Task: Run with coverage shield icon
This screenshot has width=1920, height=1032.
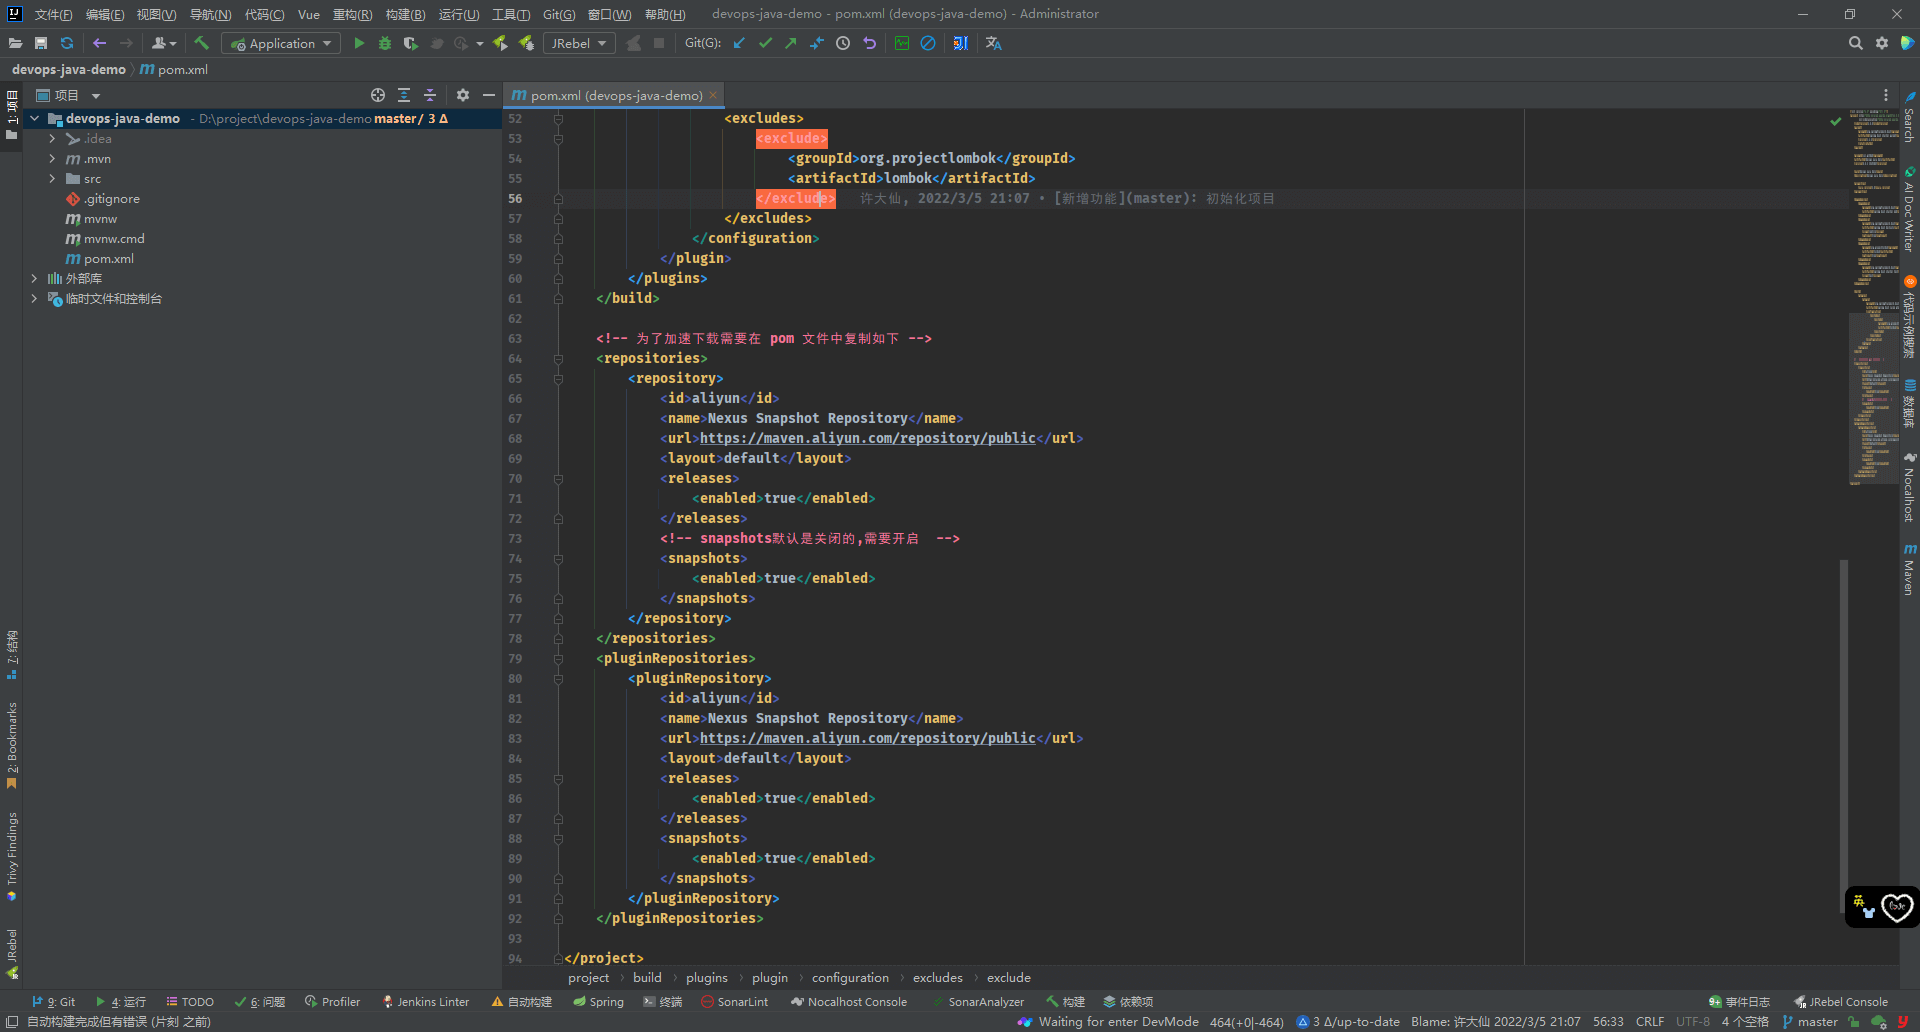Action: 410,43
